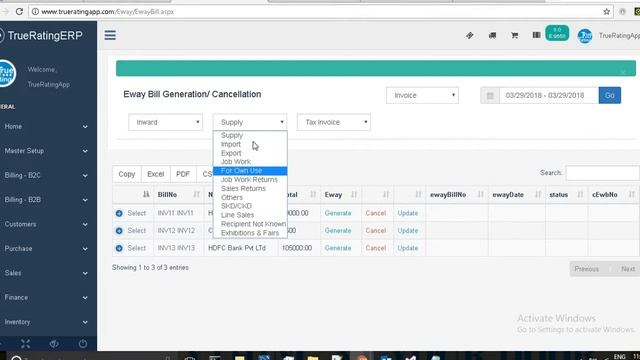Select Import from the dropdown list
The height and width of the screenshot is (360, 640).
pyautogui.click(x=250, y=144)
